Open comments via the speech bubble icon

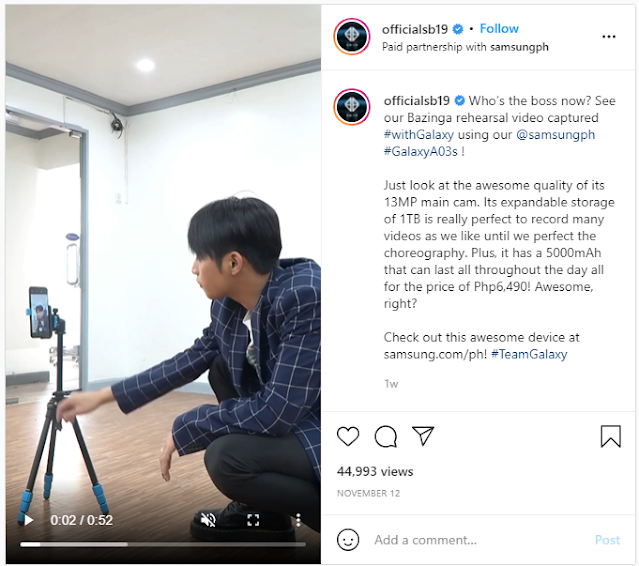coord(386,436)
